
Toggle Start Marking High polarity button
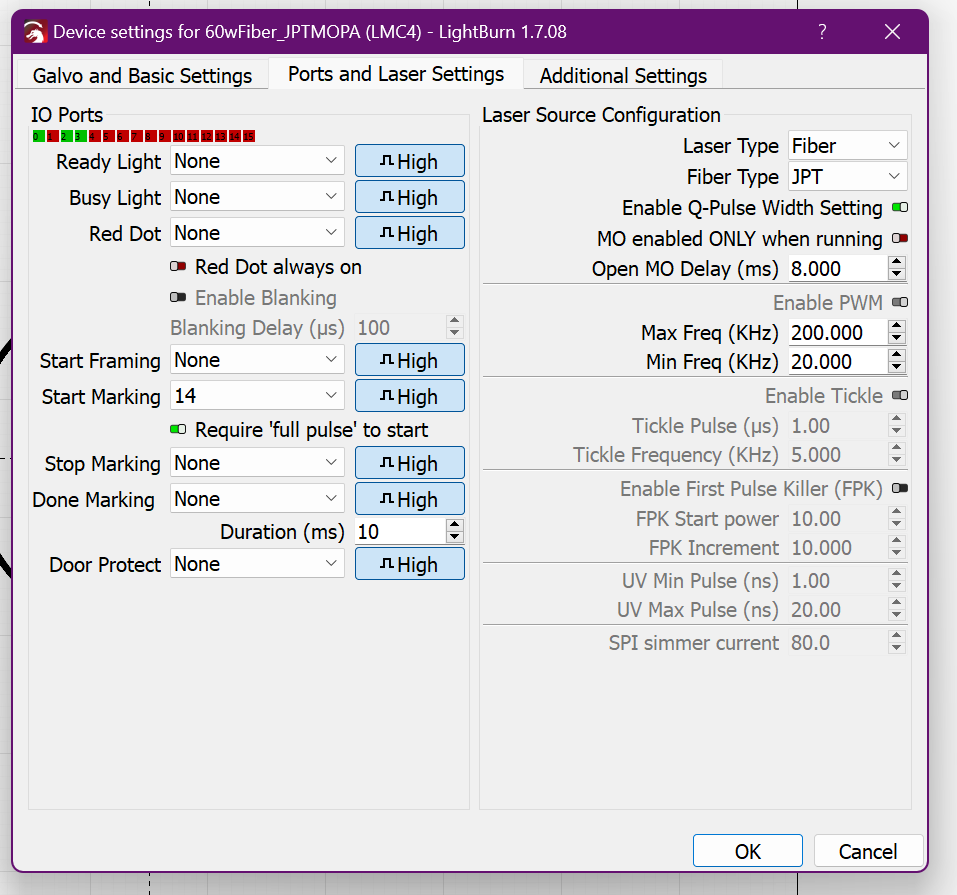tap(410, 396)
